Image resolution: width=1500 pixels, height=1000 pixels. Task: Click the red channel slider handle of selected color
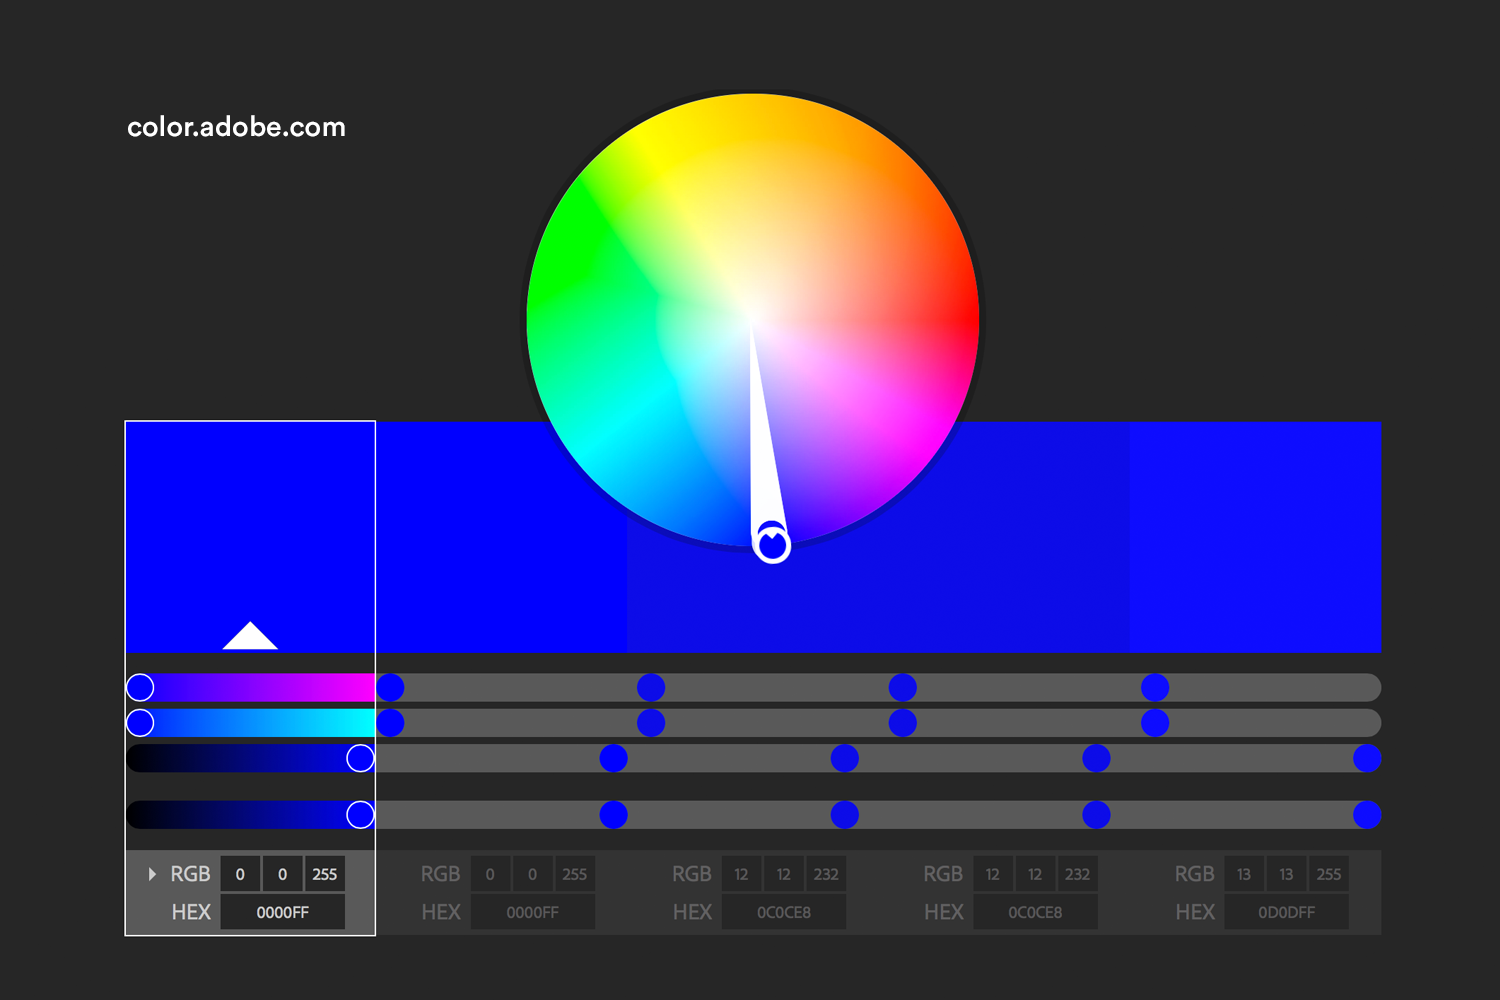(140, 687)
